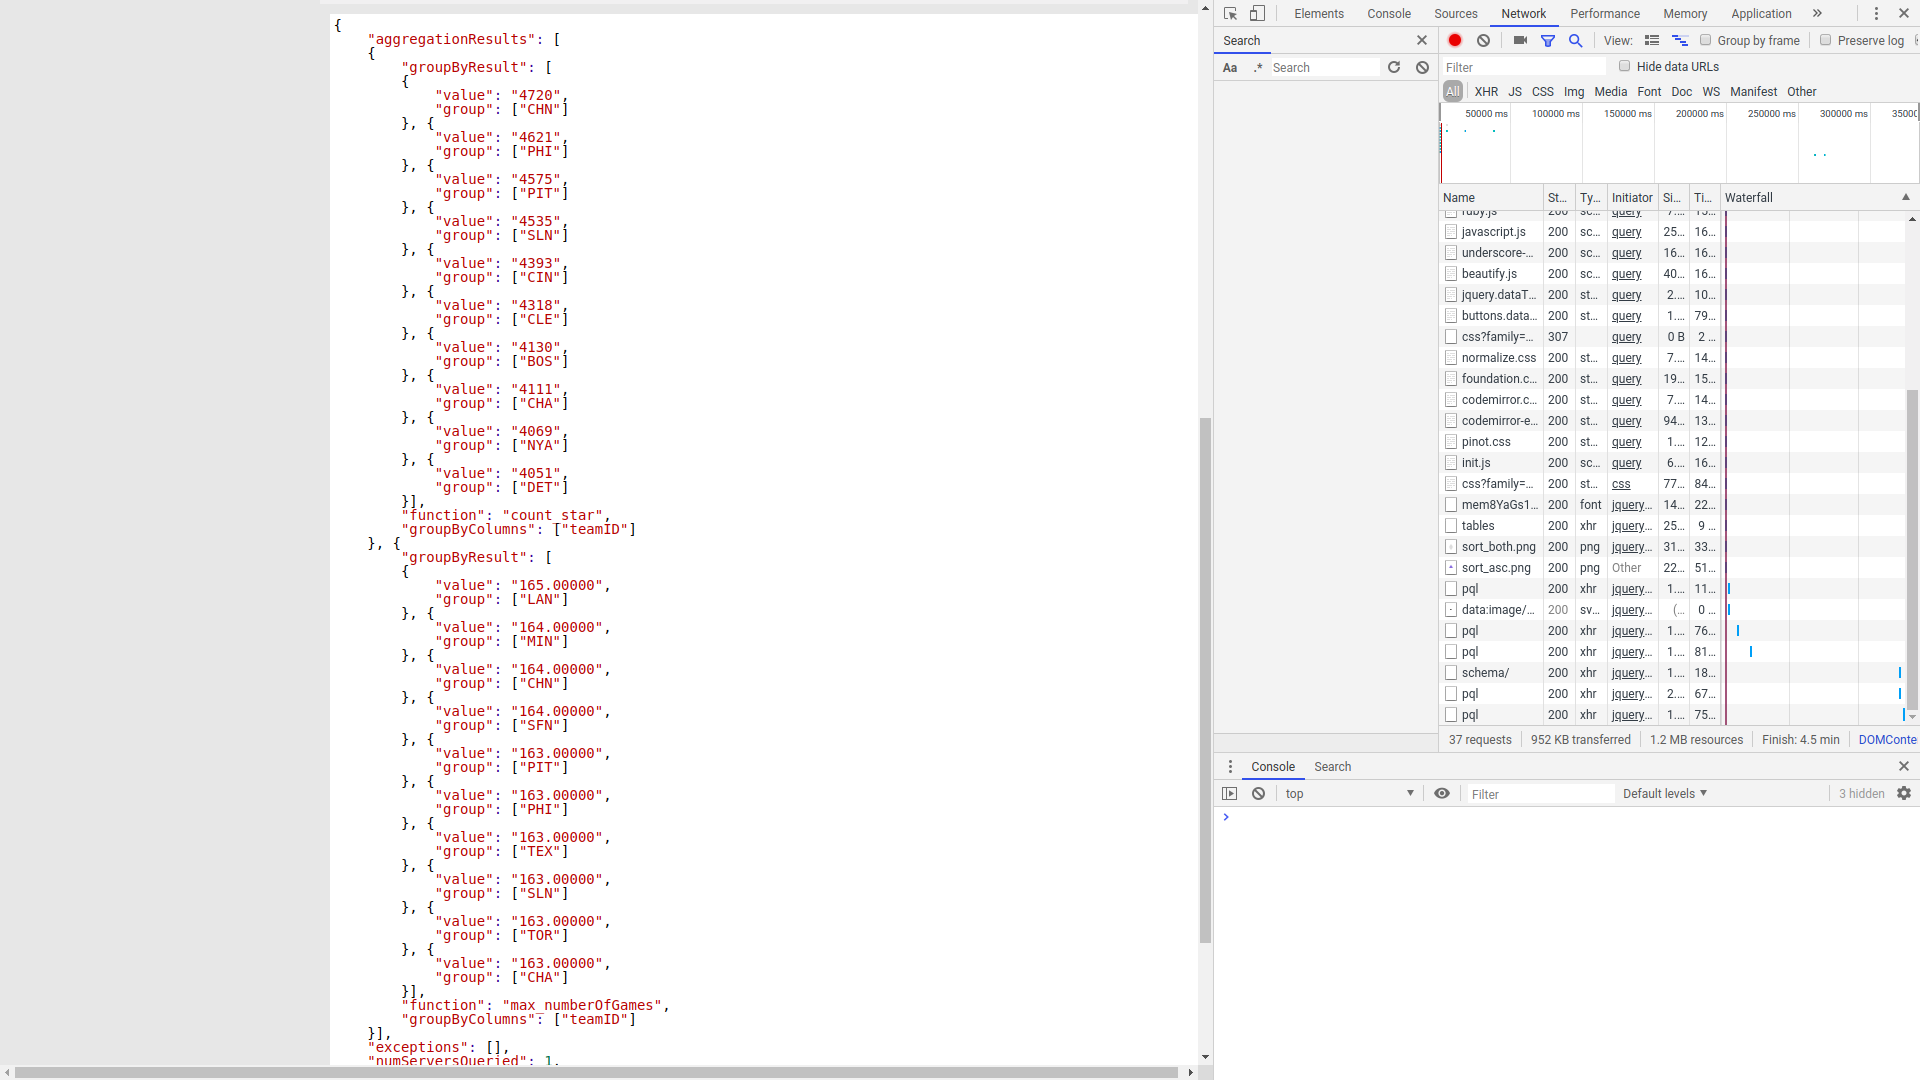Screen dimensions: 1920x1080
Task: Open the schema/ request row
Action: tap(1672, 673)
